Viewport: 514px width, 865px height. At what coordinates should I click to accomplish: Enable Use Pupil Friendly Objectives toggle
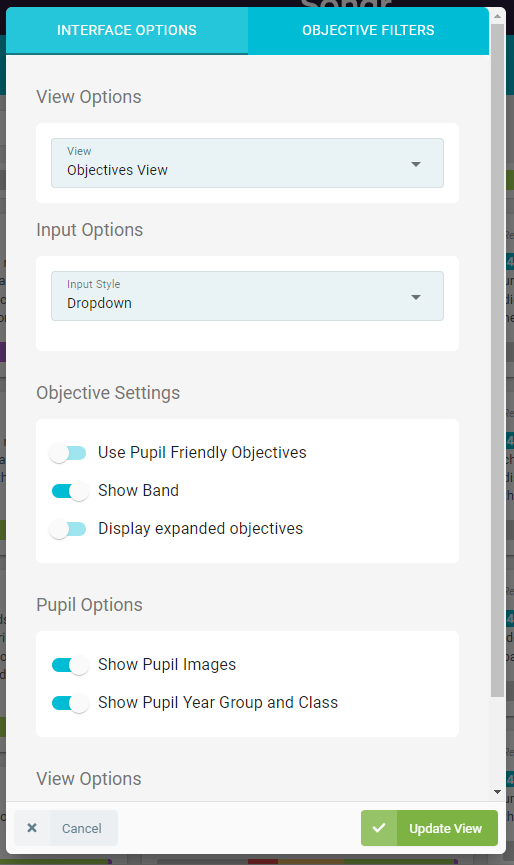pos(68,453)
